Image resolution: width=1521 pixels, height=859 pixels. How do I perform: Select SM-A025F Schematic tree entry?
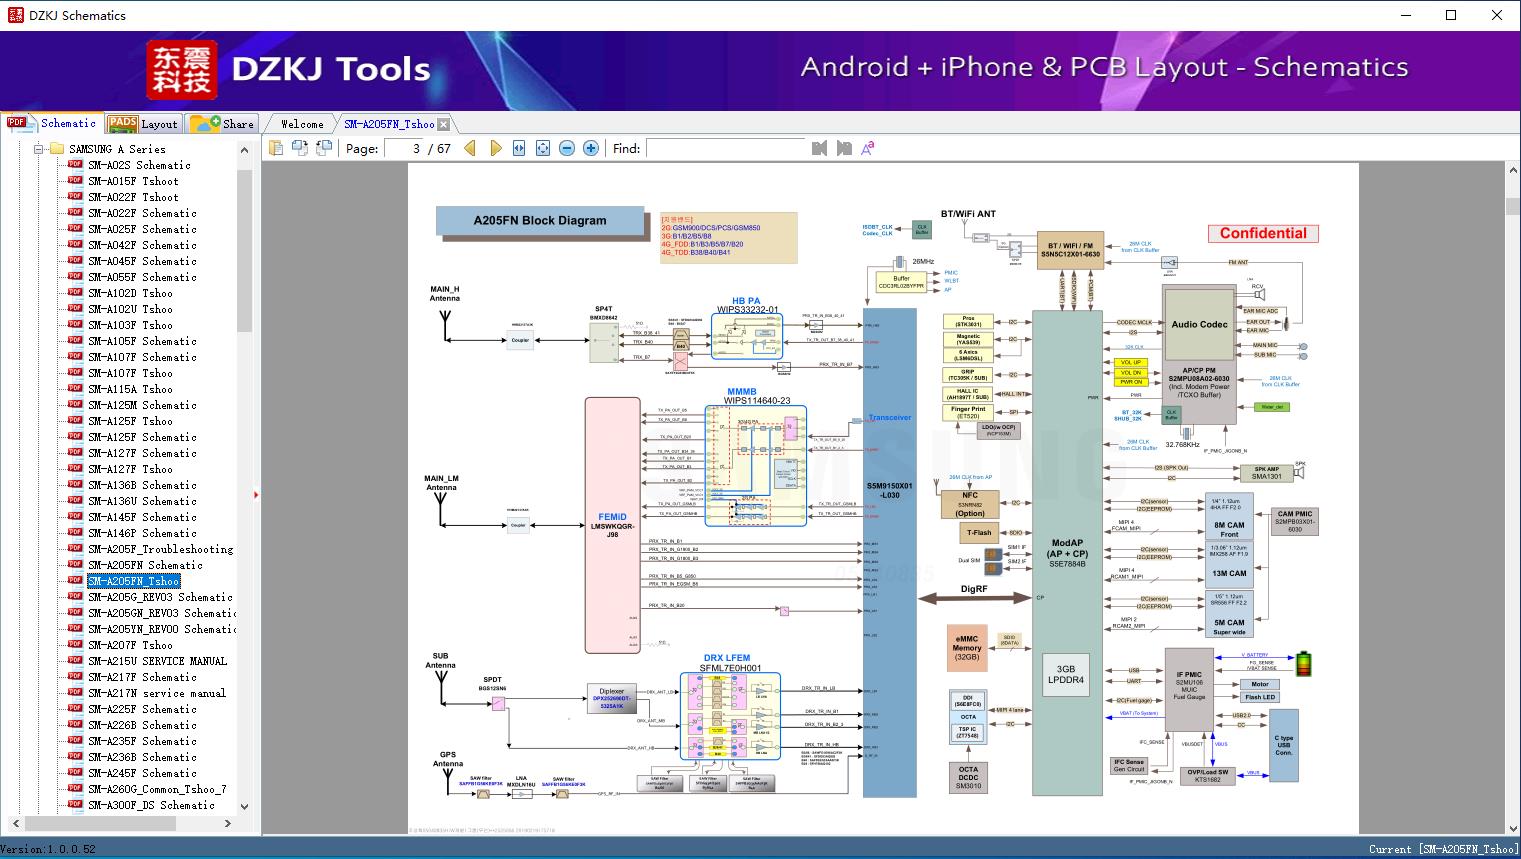pos(142,229)
